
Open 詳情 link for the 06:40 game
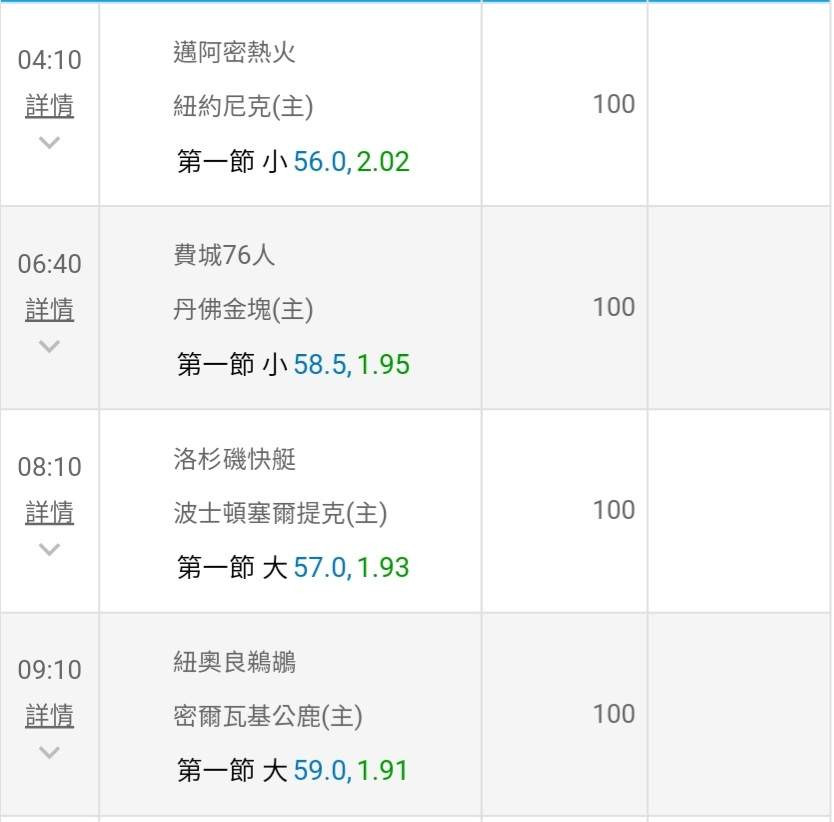point(49,309)
